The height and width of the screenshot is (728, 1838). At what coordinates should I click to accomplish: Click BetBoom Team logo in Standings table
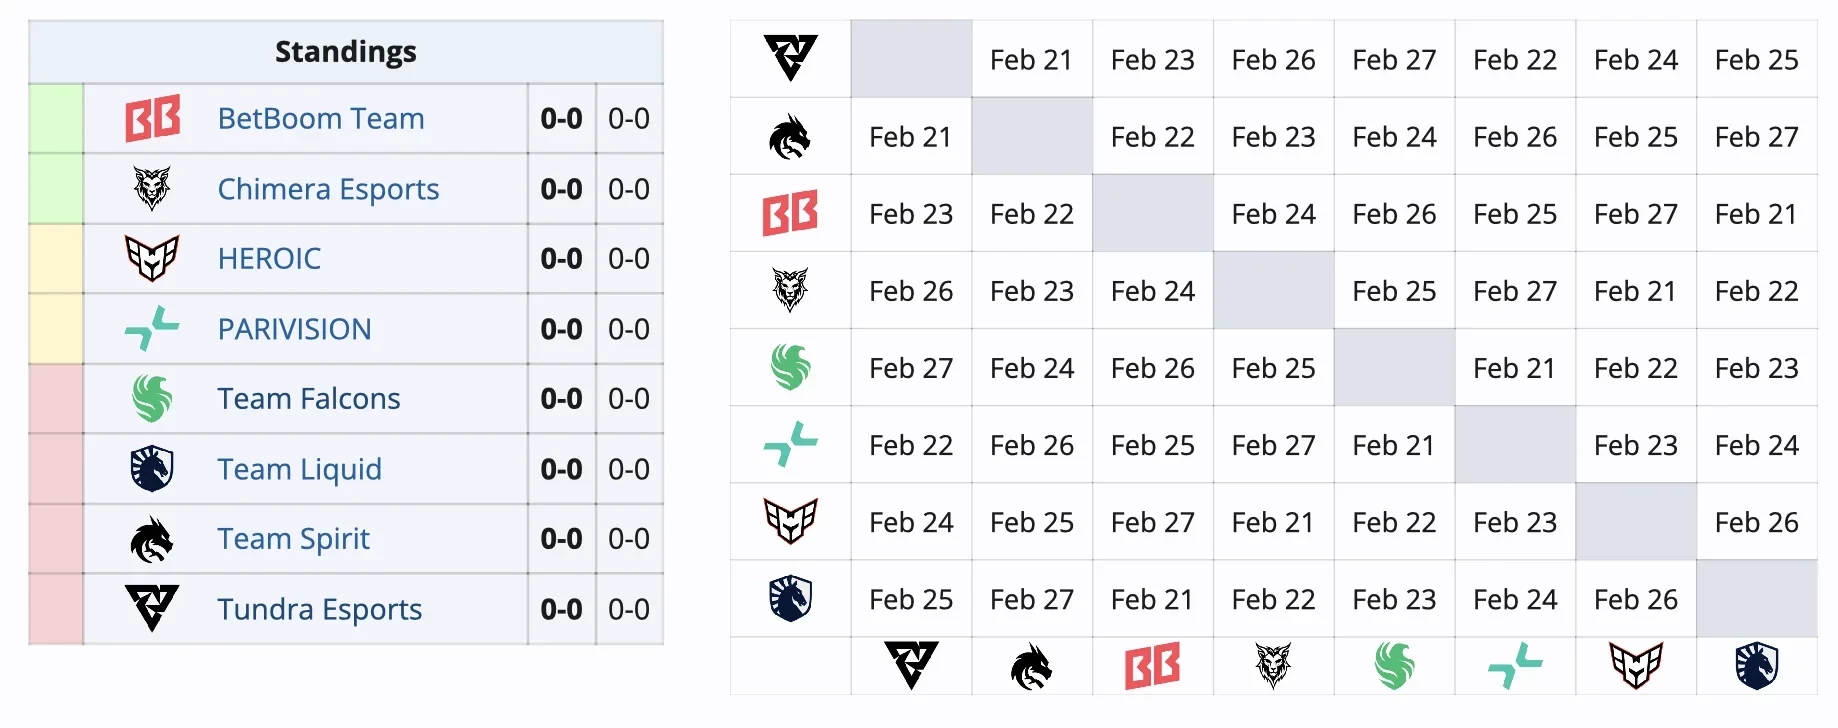[152, 118]
